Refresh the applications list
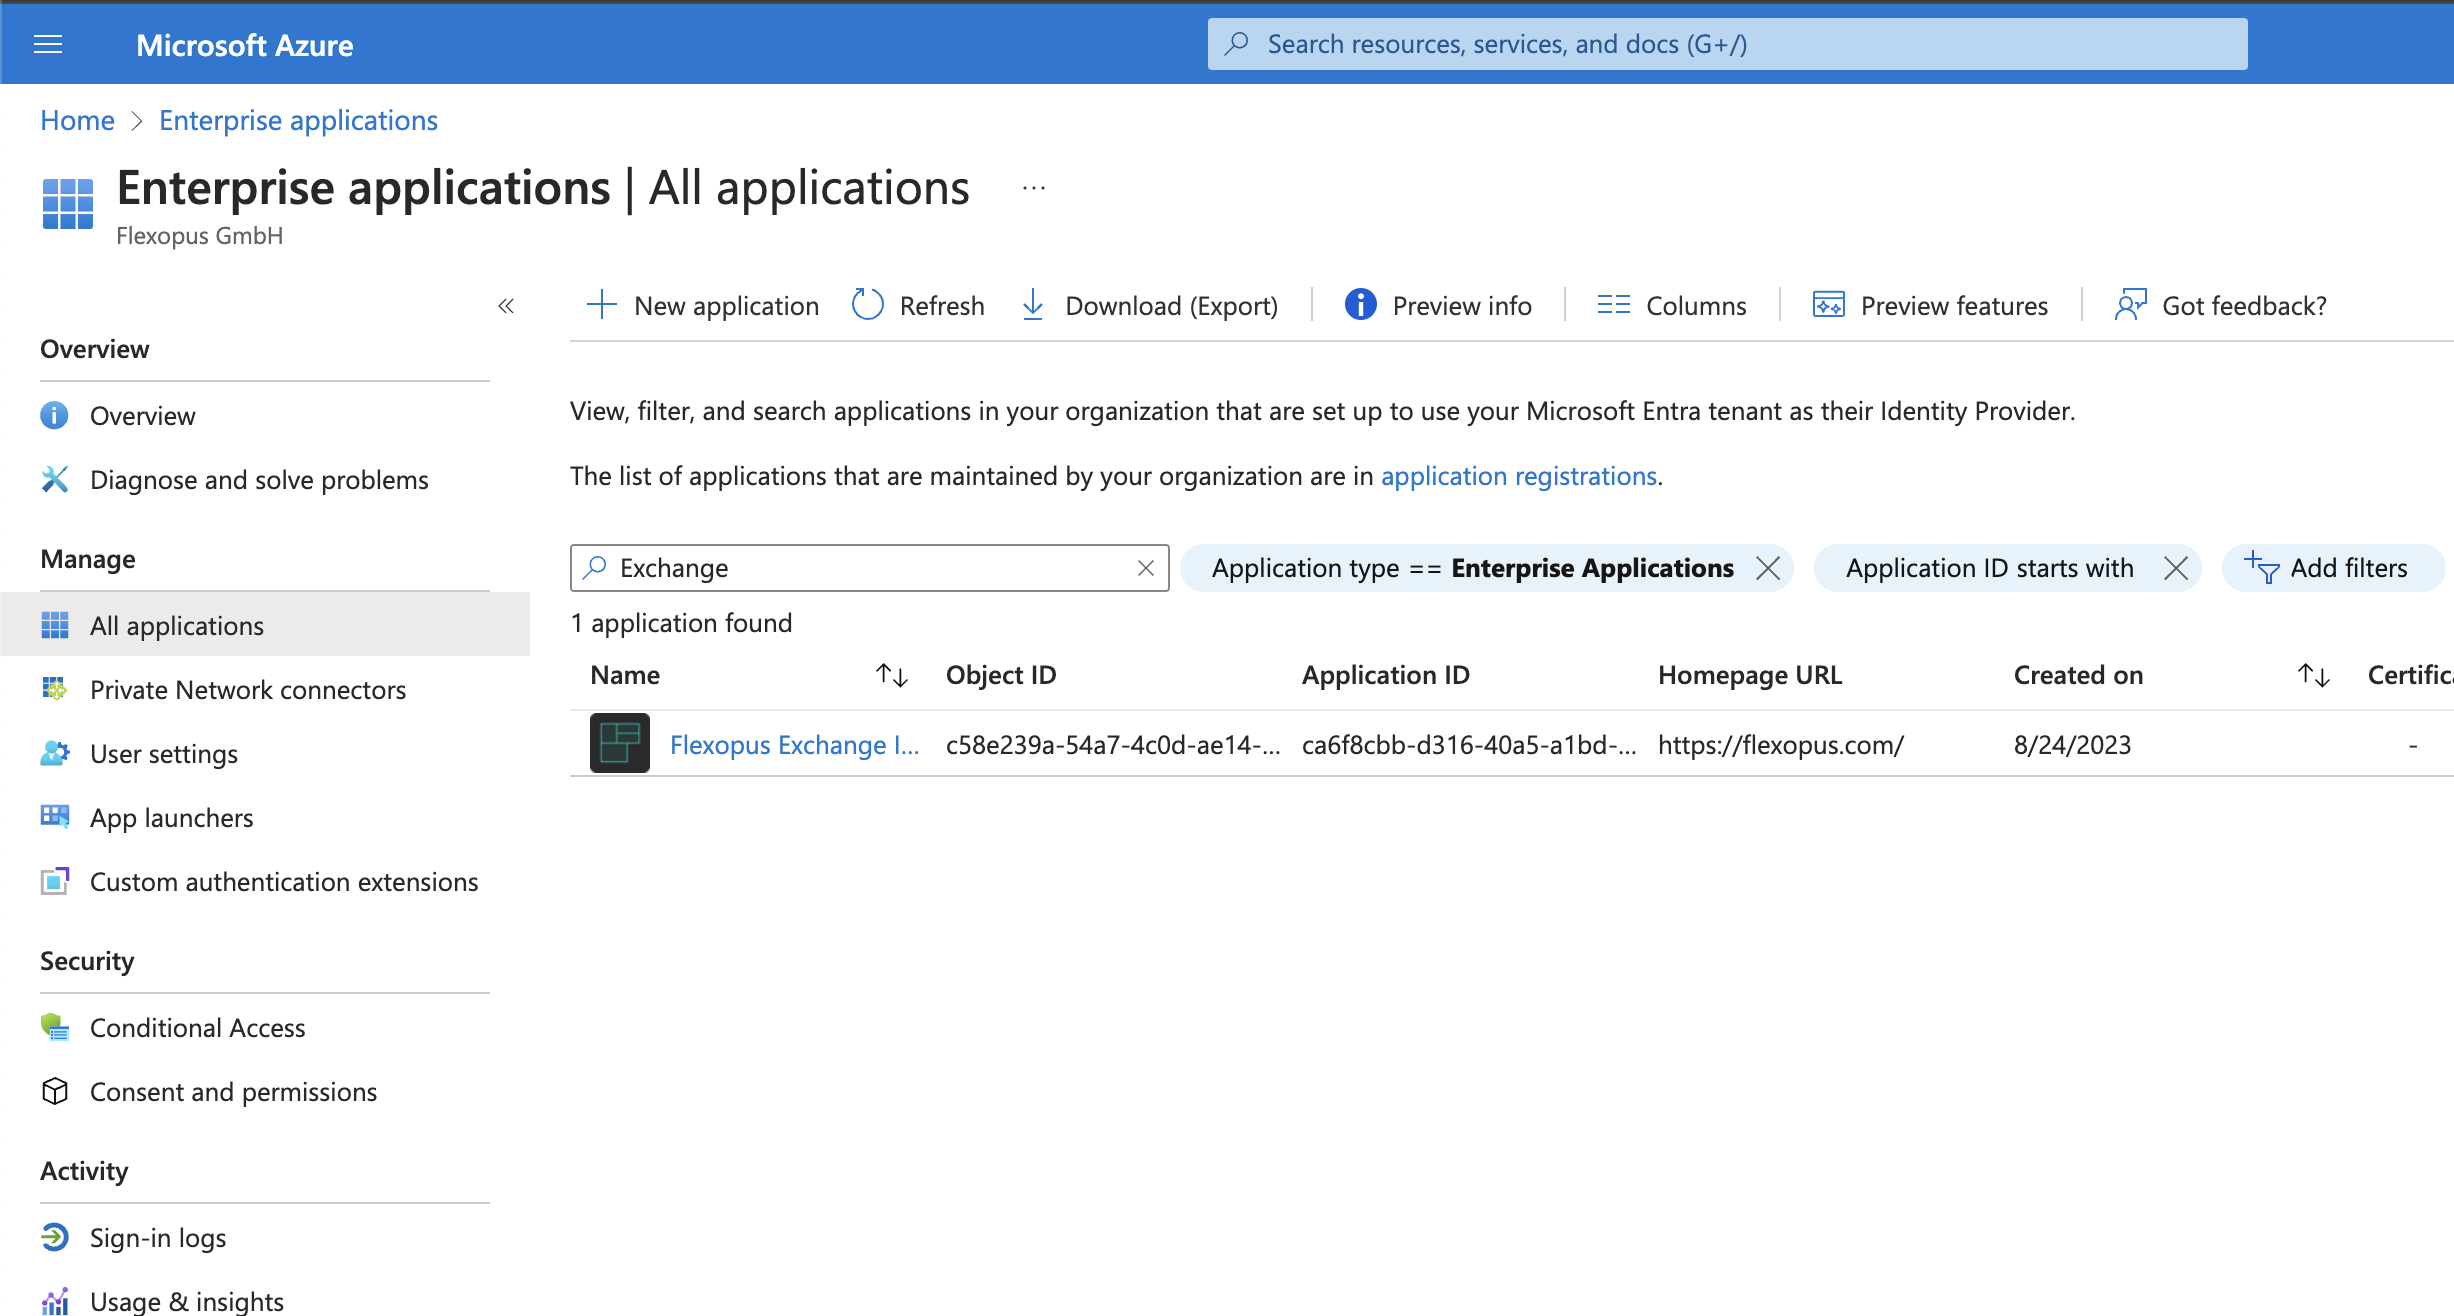The height and width of the screenshot is (1316, 2454). tap(918, 305)
